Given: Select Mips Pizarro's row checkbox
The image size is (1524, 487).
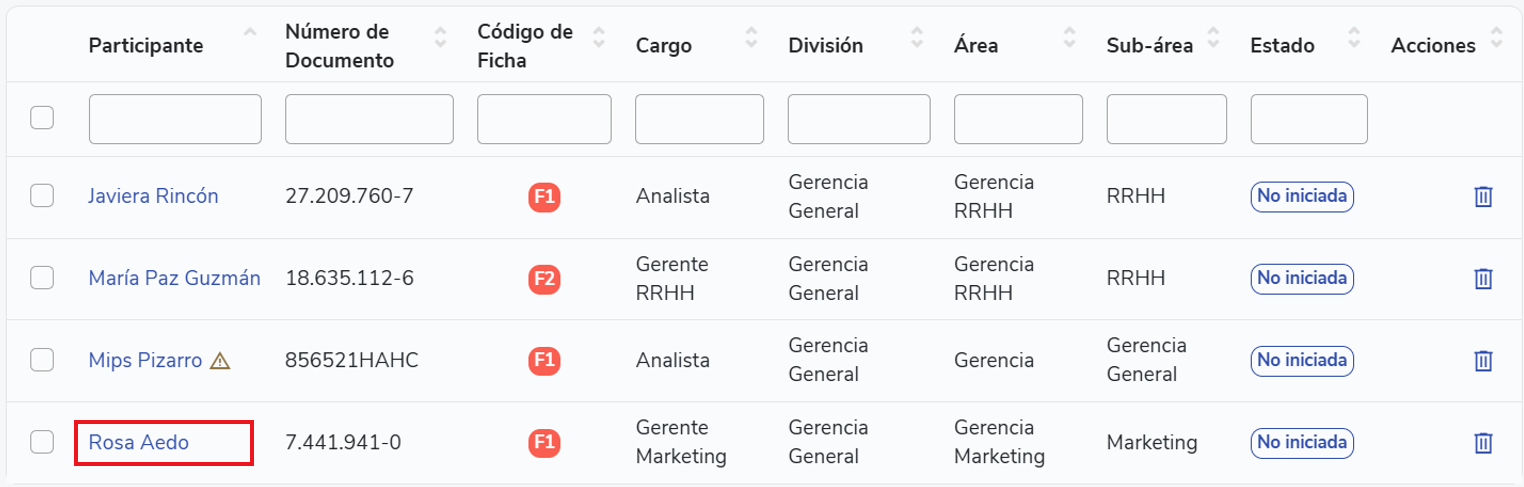Looking at the screenshot, I should pos(42,360).
